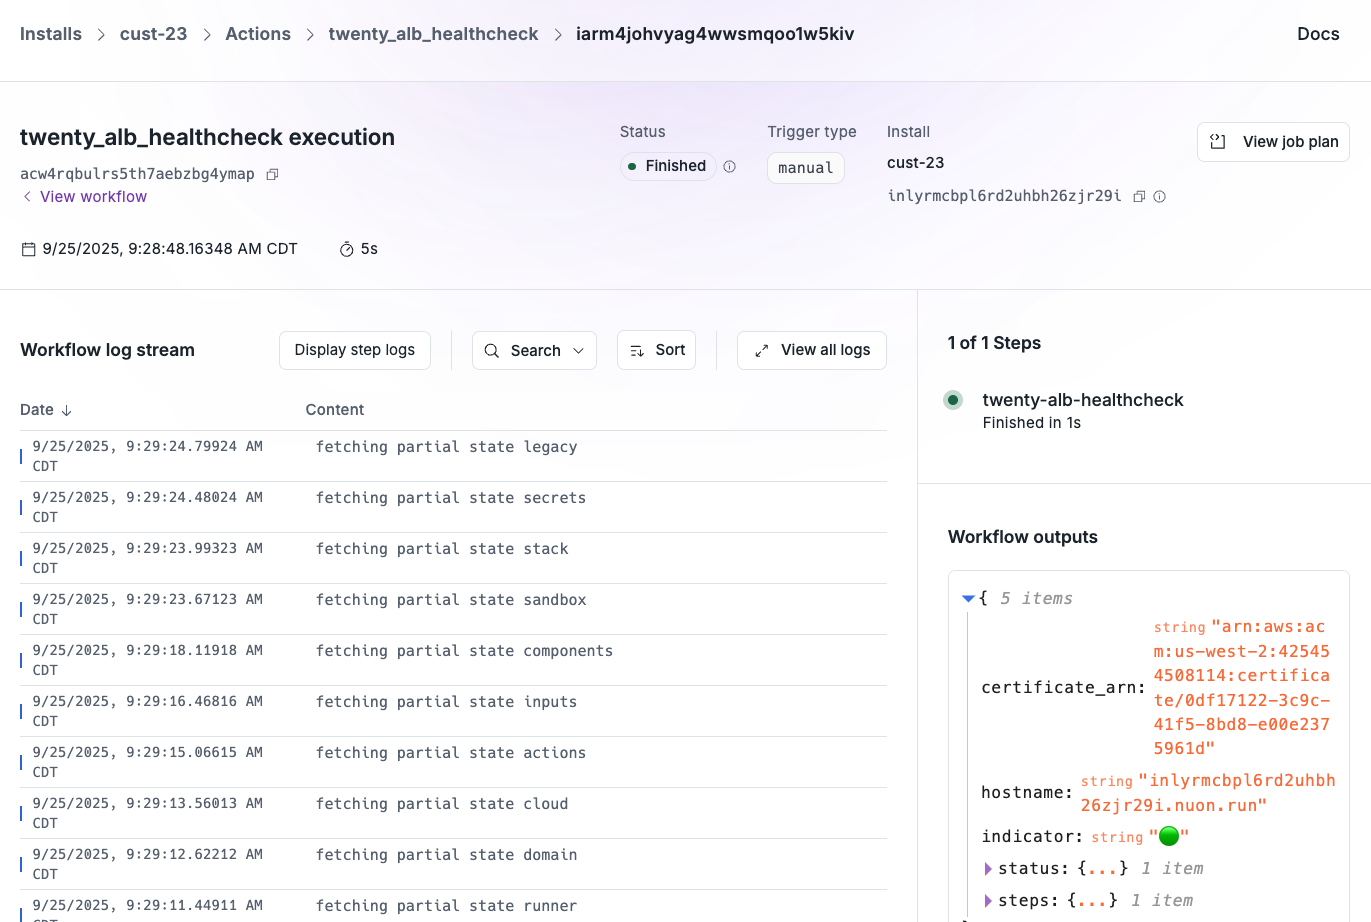Image resolution: width=1371 pixels, height=922 pixels.
Task: Click the info icon beside Finished status
Action: [x=730, y=167]
